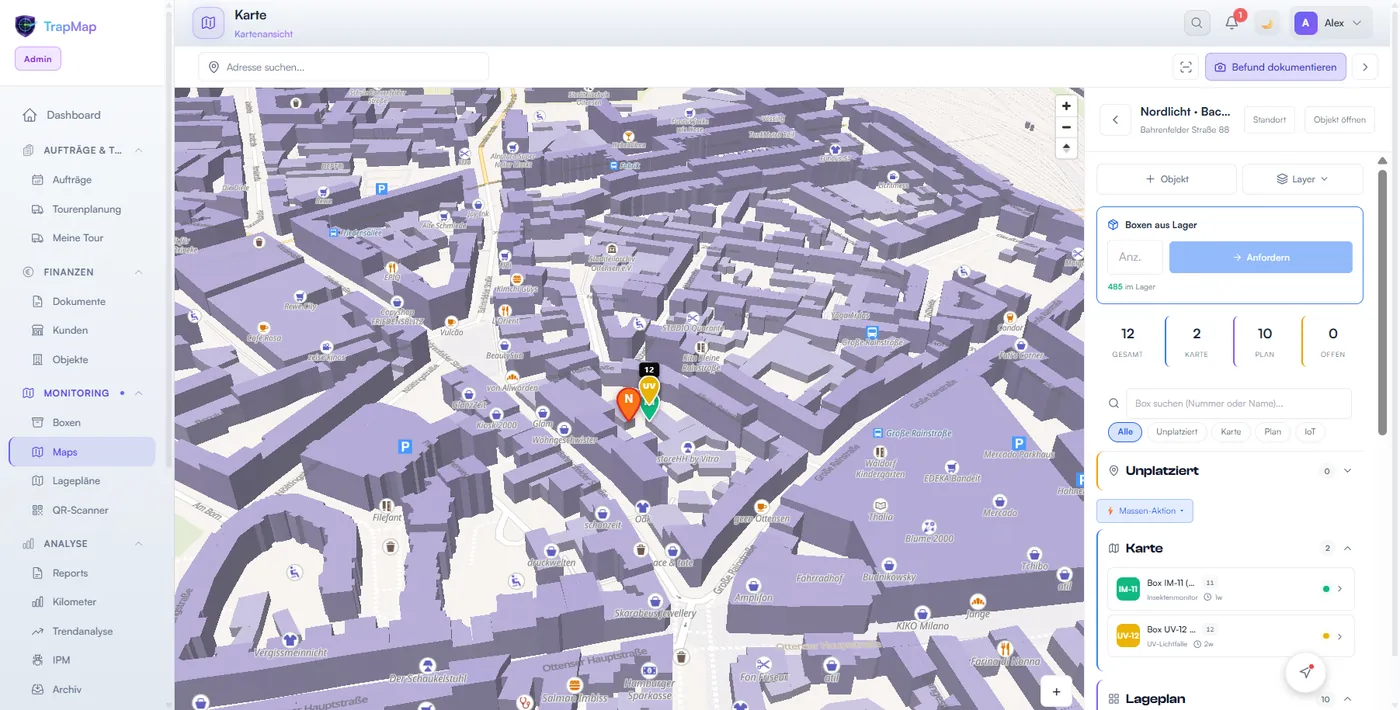
Task: Click the TrapMap logo
Action: tap(56, 26)
